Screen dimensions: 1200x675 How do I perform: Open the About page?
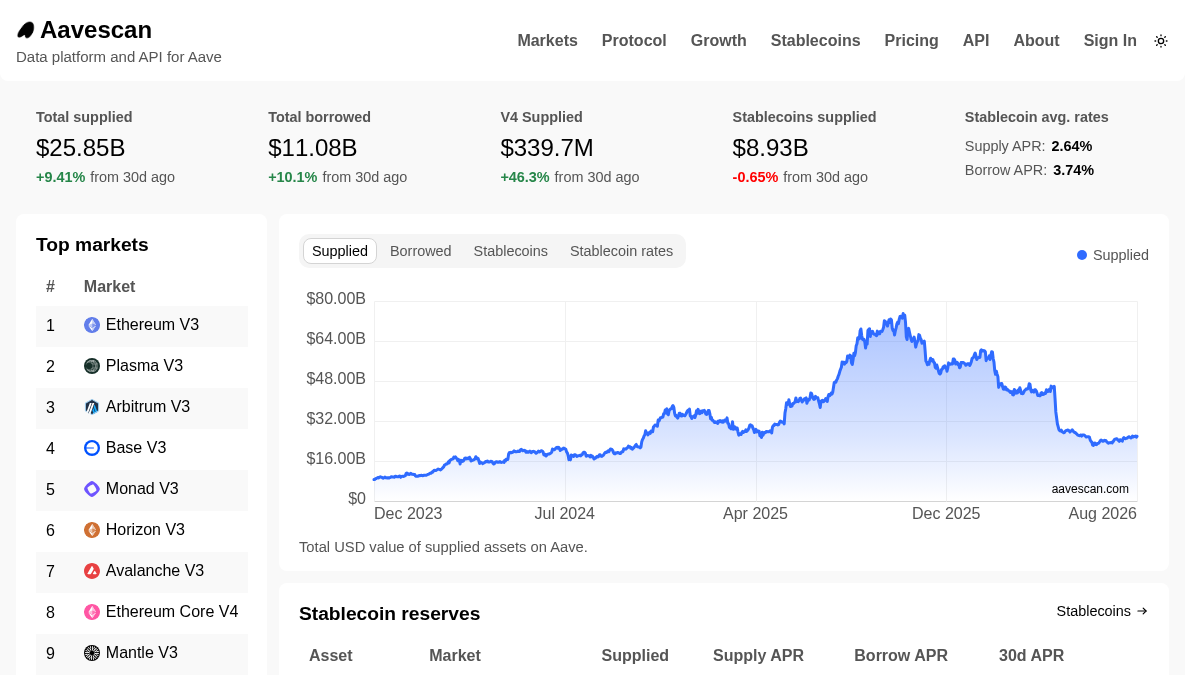click(x=1036, y=41)
